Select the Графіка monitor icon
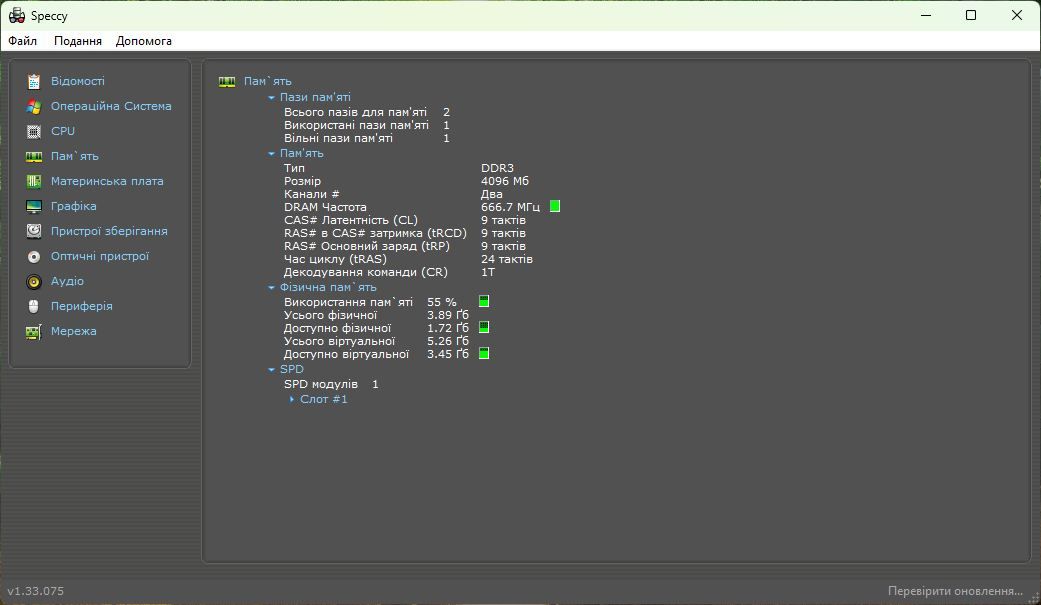Image resolution: width=1041 pixels, height=605 pixels. [x=34, y=207]
